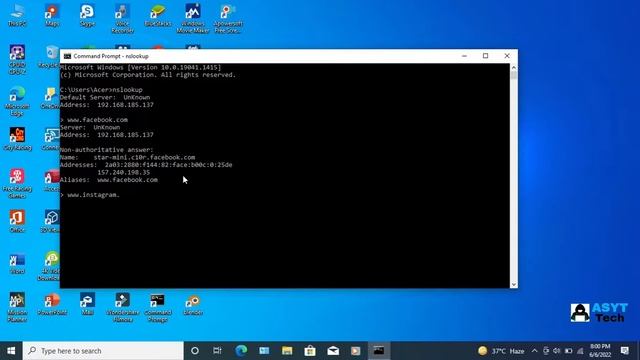Open the Maps desktop shortcut
Image resolution: width=640 pixels, height=360 pixels.
tap(52, 16)
